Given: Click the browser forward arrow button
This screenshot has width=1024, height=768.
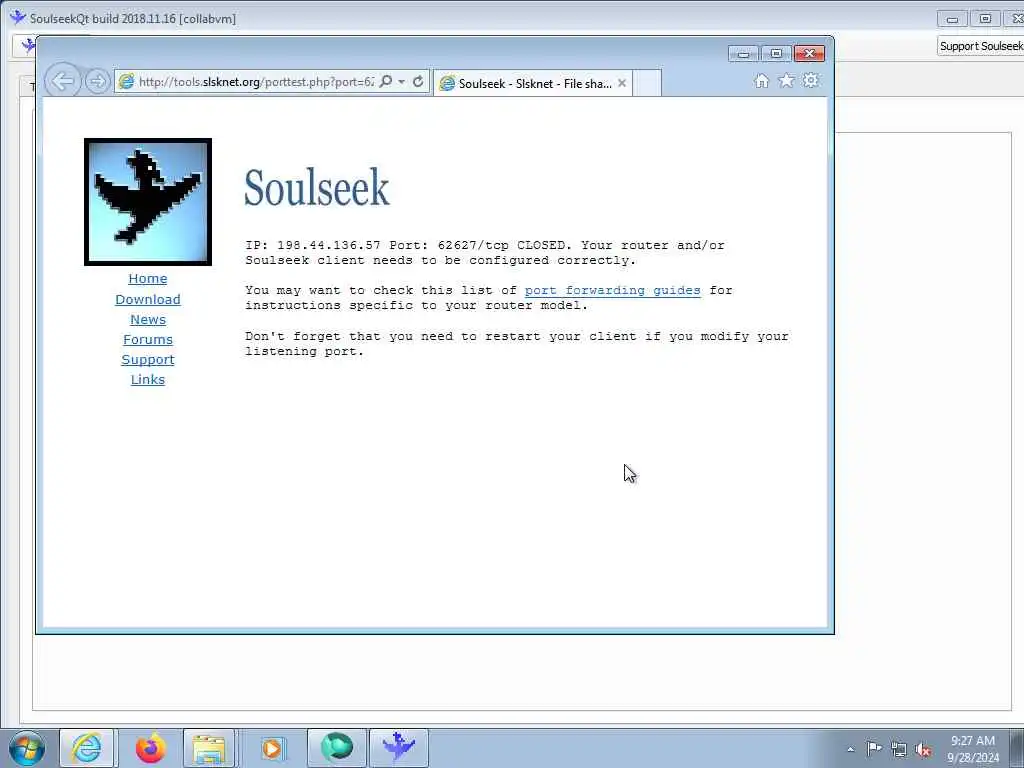Looking at the screenshot, I should coord(97,82).
